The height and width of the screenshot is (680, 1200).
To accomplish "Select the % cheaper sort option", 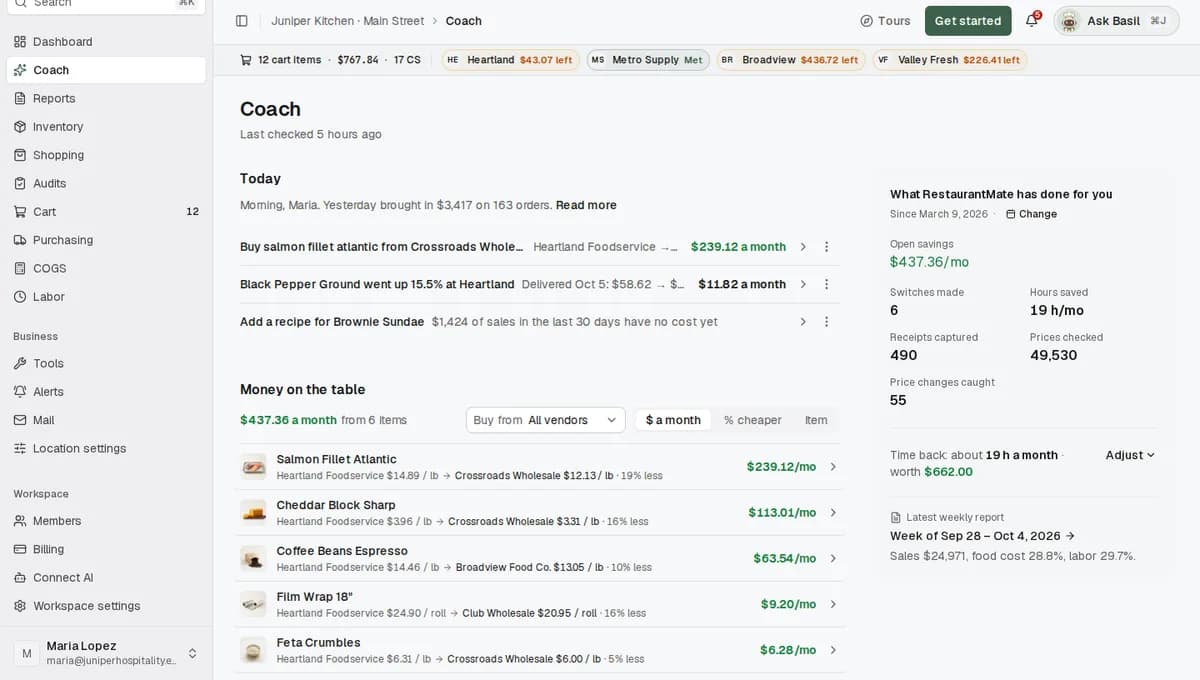I will coord(752,420).
